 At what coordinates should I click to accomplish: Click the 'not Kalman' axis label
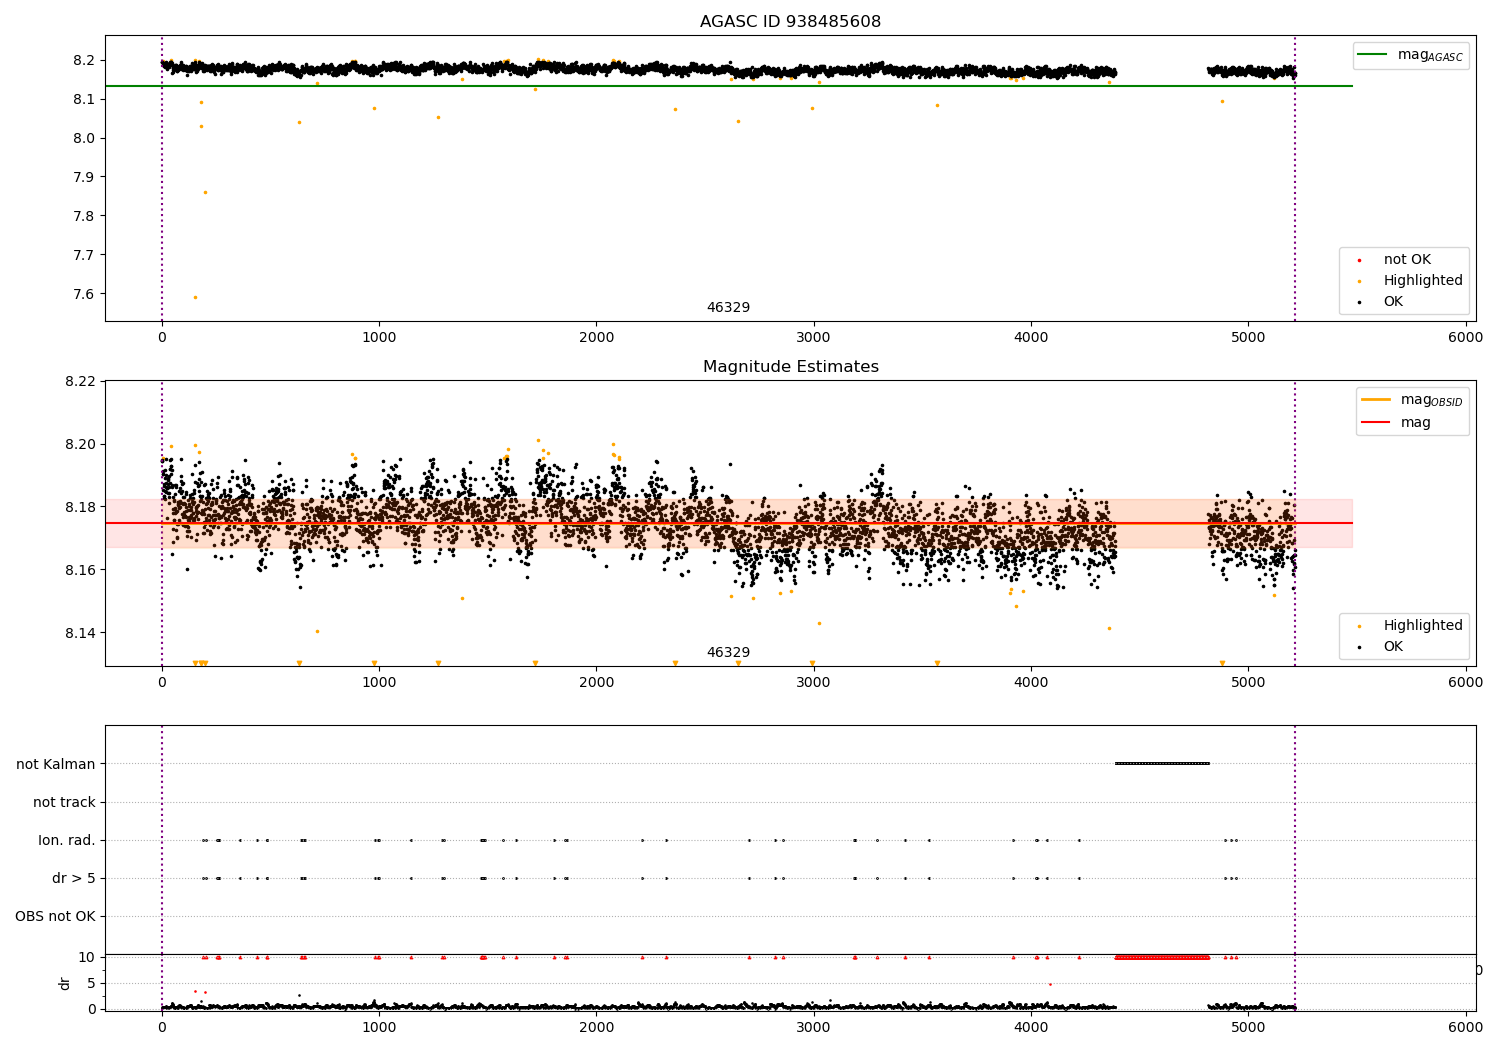(56, 764)
